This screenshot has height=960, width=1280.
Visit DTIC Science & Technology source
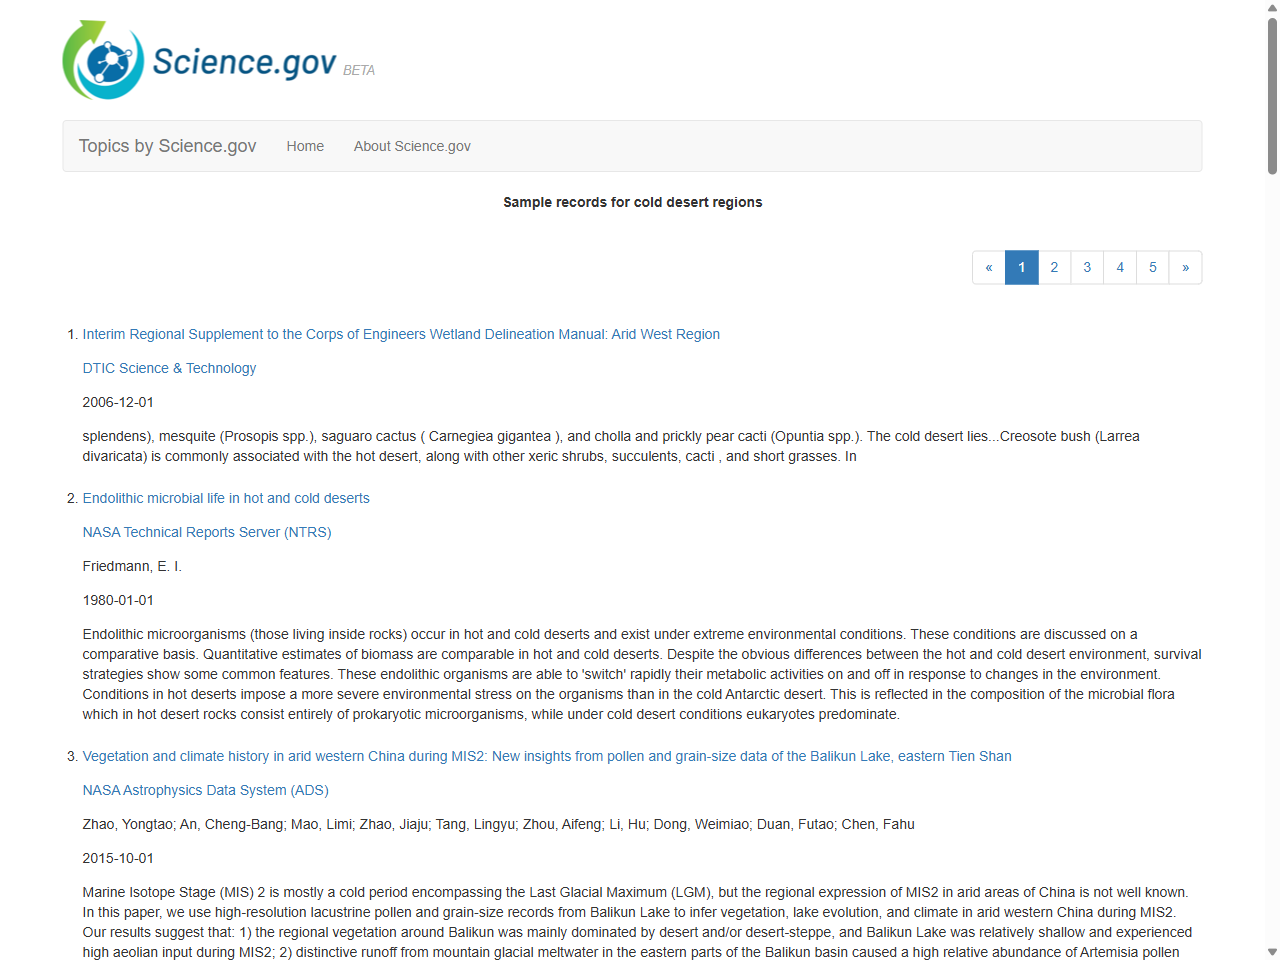(169, 368)
